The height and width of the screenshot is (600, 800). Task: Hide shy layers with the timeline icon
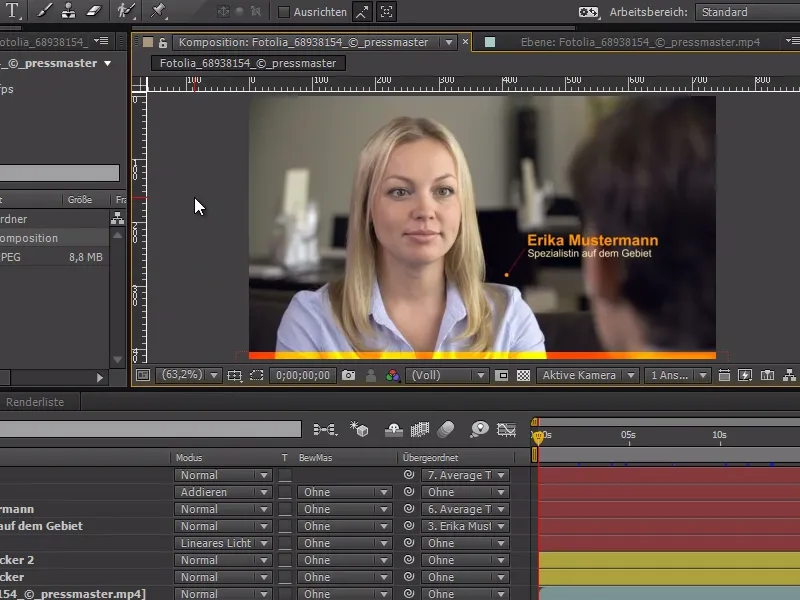tap(393, 430)
